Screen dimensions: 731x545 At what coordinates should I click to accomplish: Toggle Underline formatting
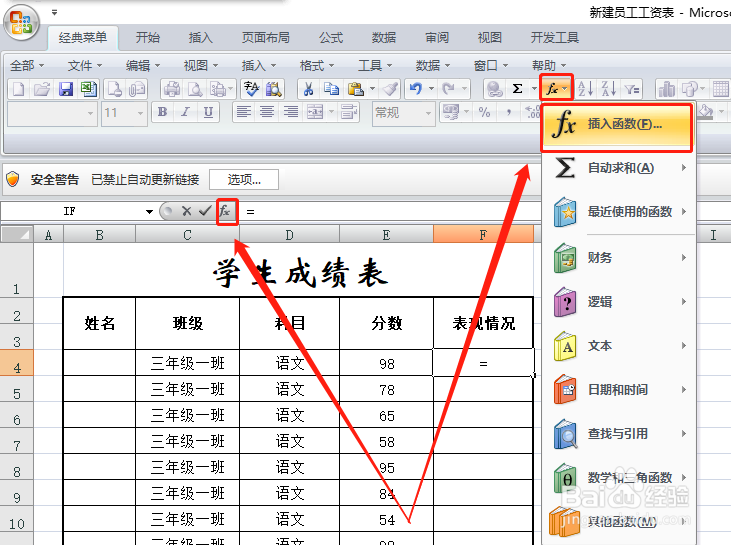click(208, 112)
